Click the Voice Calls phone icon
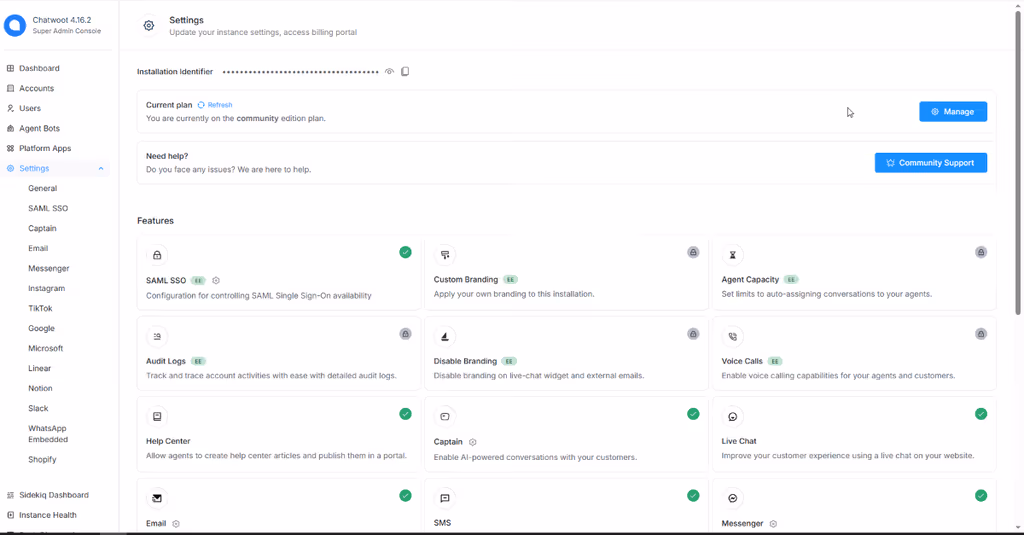Screen dimensions: 1024x535 pos(733,336)
